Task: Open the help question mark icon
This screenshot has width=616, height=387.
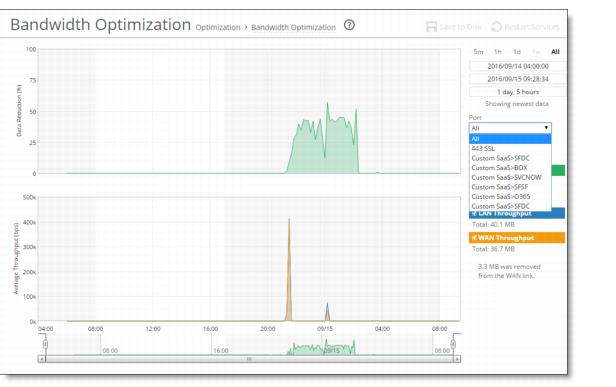Action: [x=349, y=25]
